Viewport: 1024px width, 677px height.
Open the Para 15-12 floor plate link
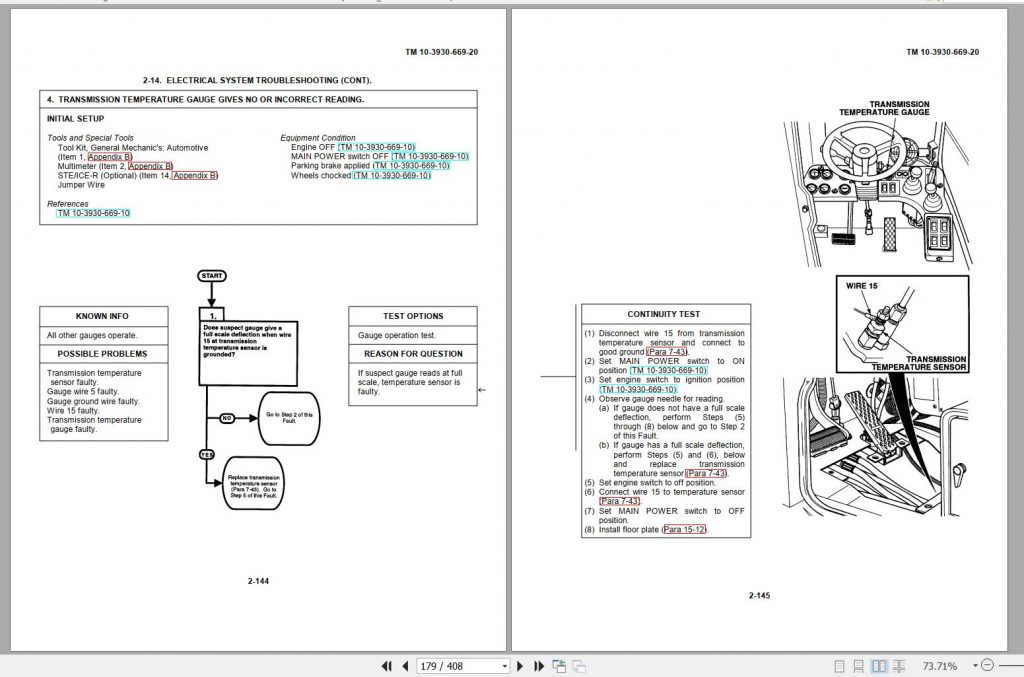(684, 529)
